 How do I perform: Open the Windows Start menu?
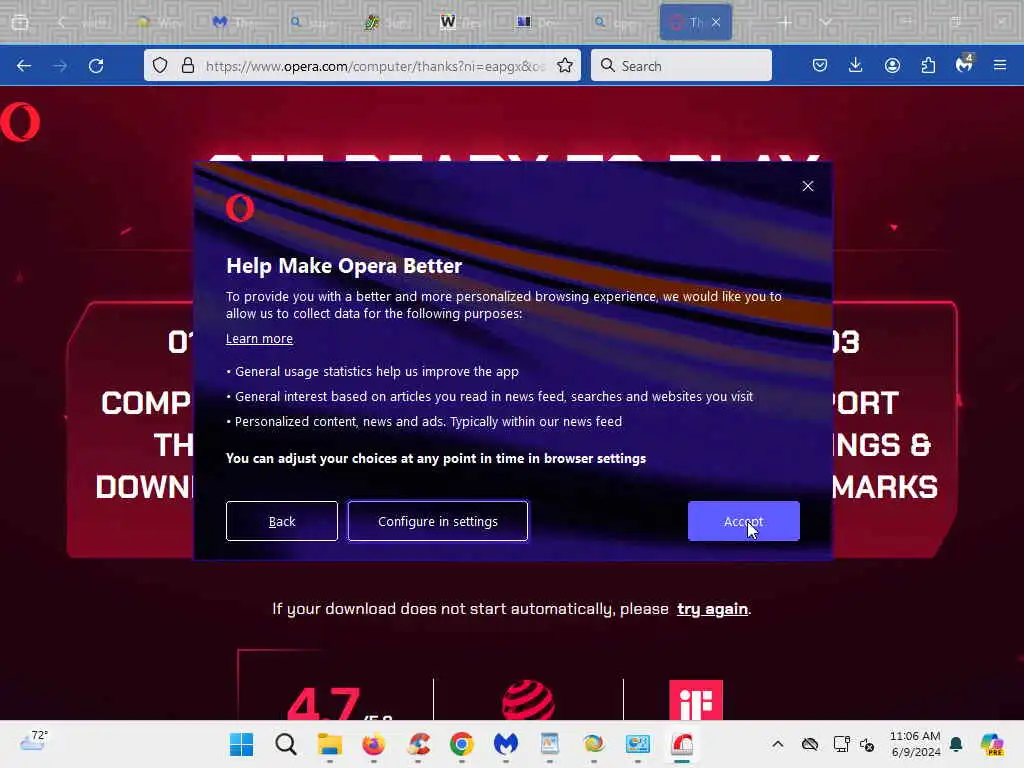tap(242, 744)
